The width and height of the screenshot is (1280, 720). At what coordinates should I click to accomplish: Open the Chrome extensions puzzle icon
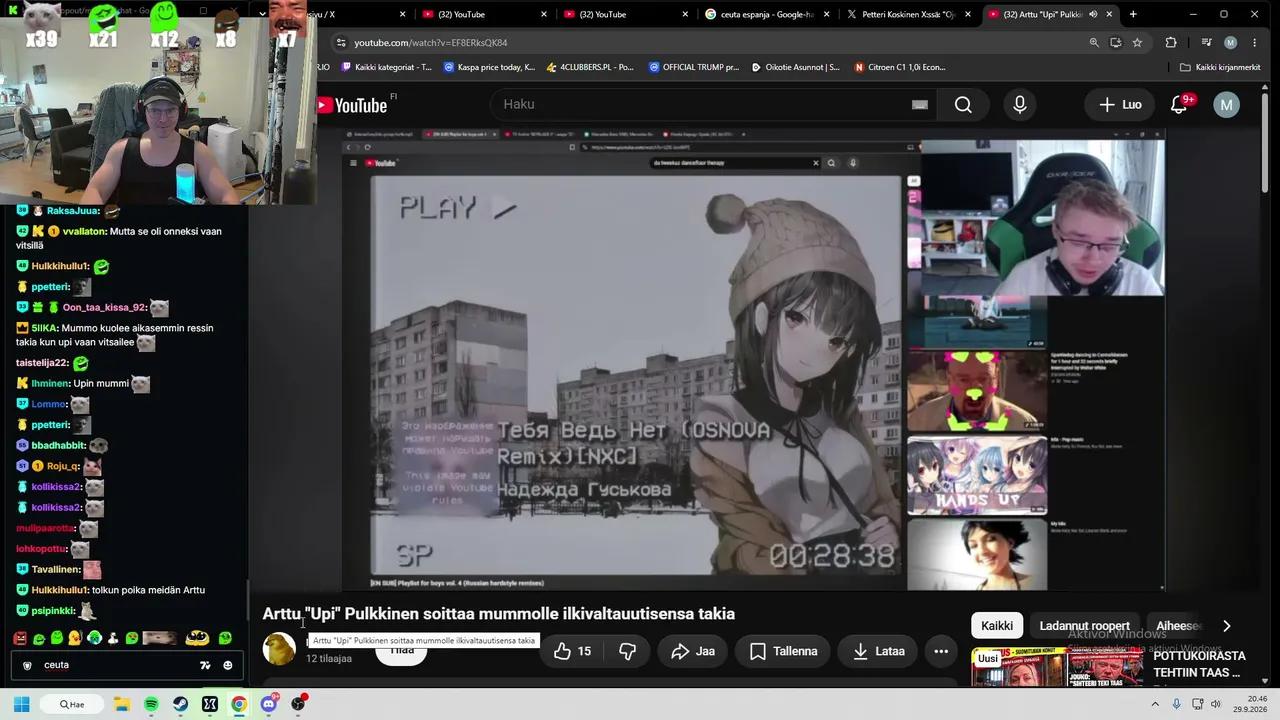coord(1171,43)
